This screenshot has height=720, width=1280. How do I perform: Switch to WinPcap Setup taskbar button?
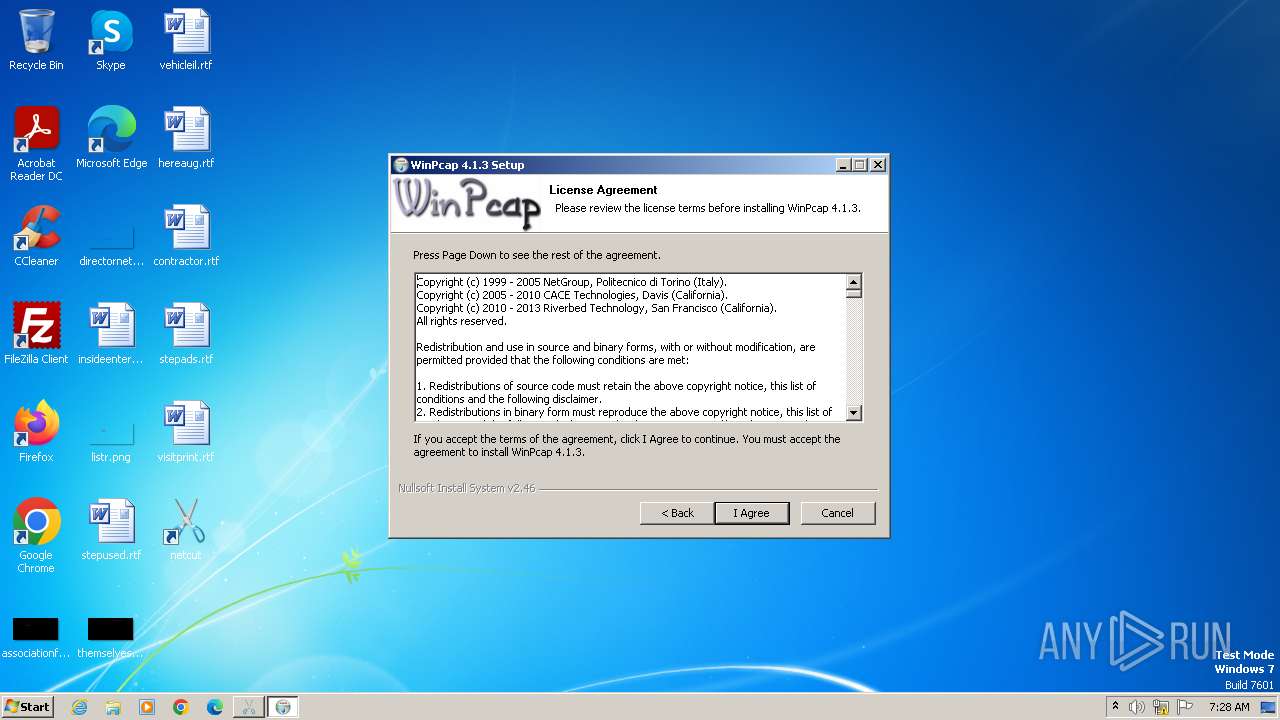point(283,707)
